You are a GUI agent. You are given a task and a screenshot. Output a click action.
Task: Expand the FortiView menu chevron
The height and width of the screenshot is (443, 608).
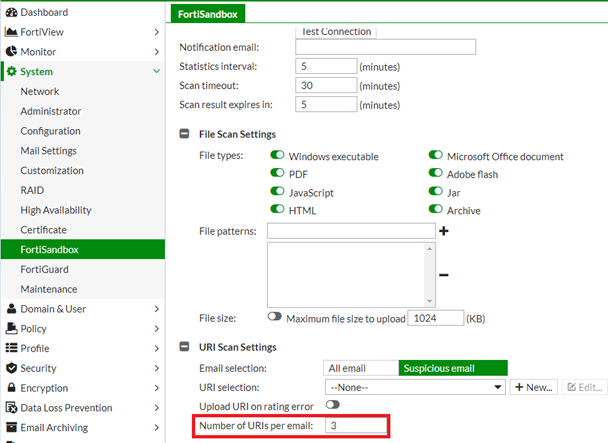pyautogui.click(x=157, y=32)
